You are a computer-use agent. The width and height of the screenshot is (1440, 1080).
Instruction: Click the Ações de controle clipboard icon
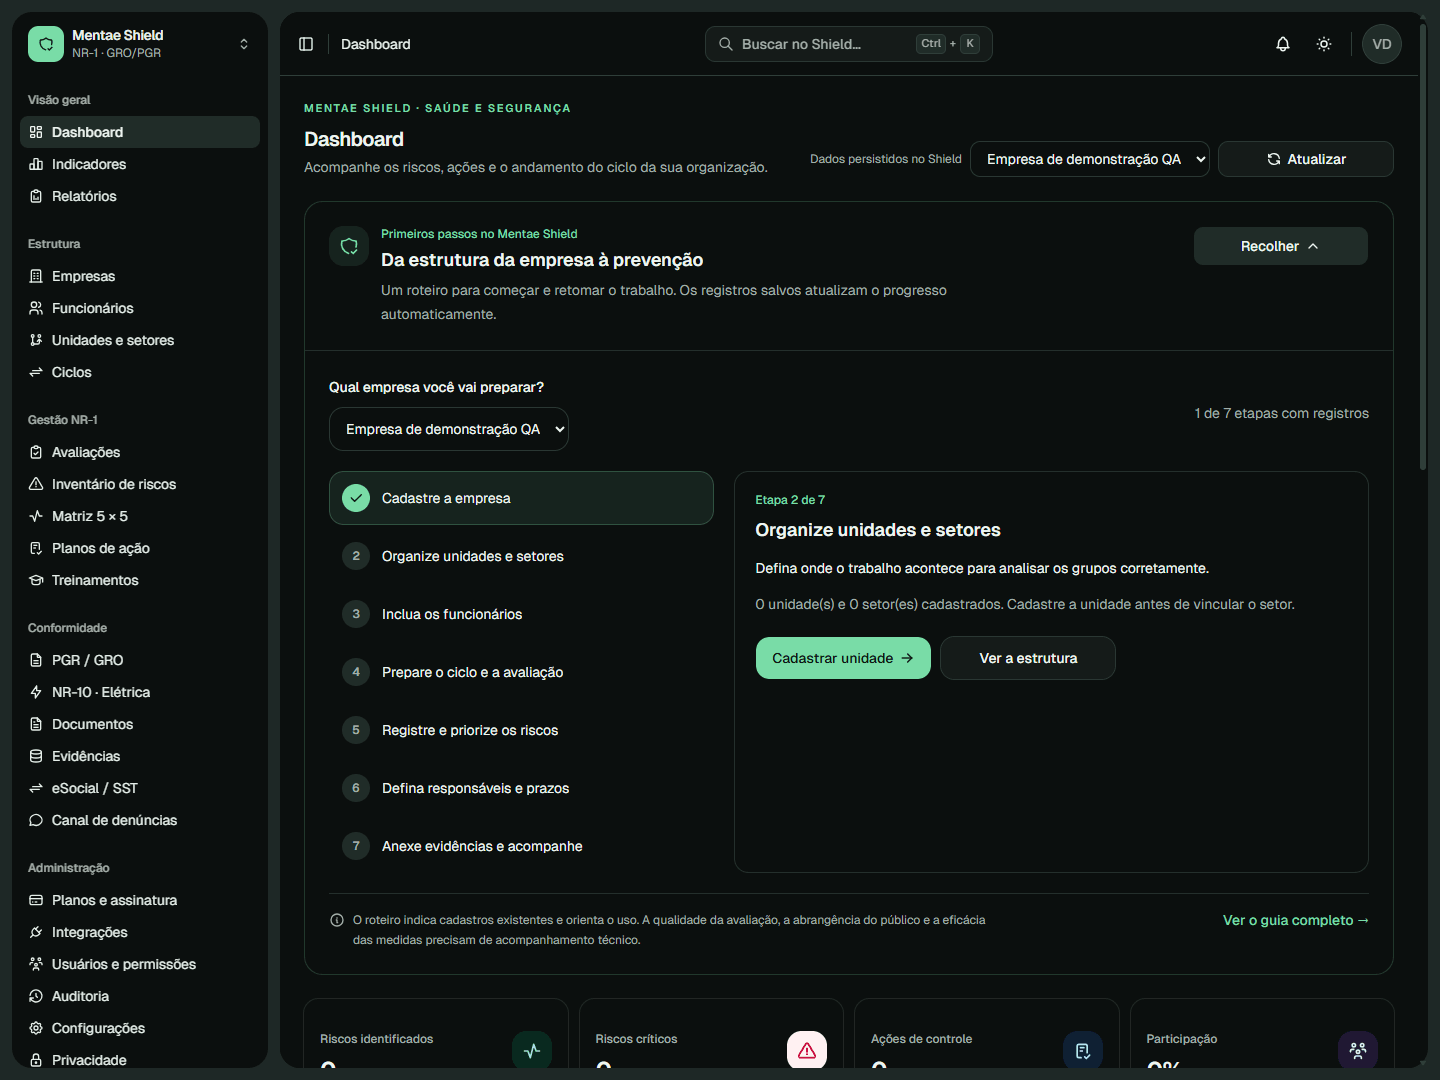[x=1083, y=1050]
